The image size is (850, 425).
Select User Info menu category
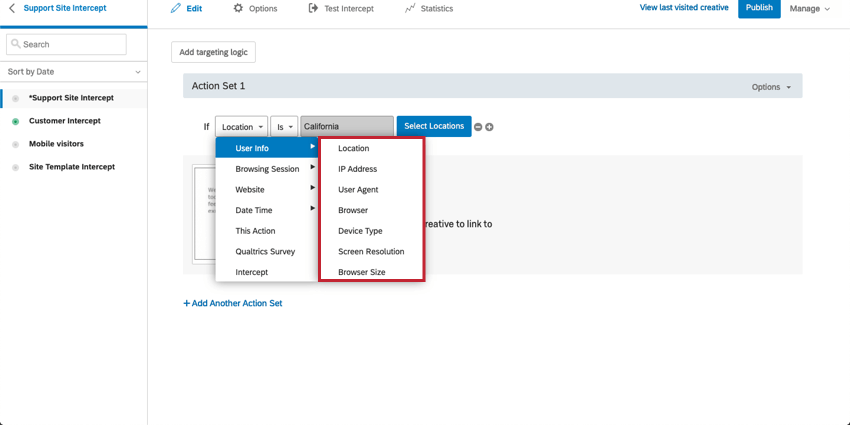pos(266,148)
